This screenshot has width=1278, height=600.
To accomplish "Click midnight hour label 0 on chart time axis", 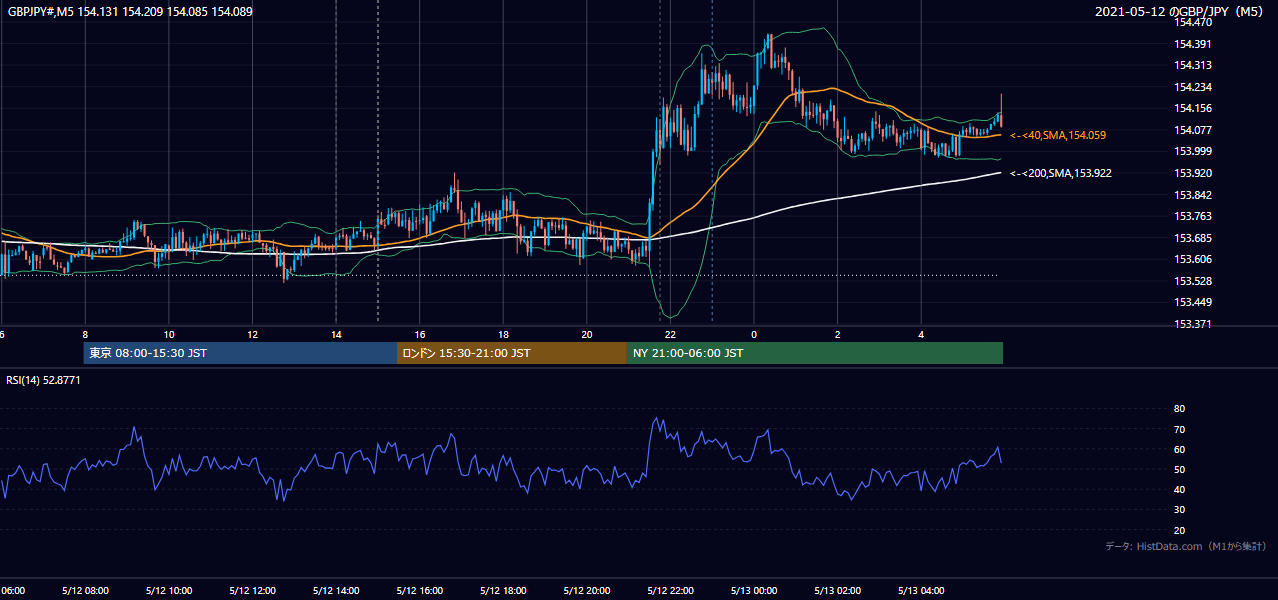I will pyautogui.click(x=755, y=335).
